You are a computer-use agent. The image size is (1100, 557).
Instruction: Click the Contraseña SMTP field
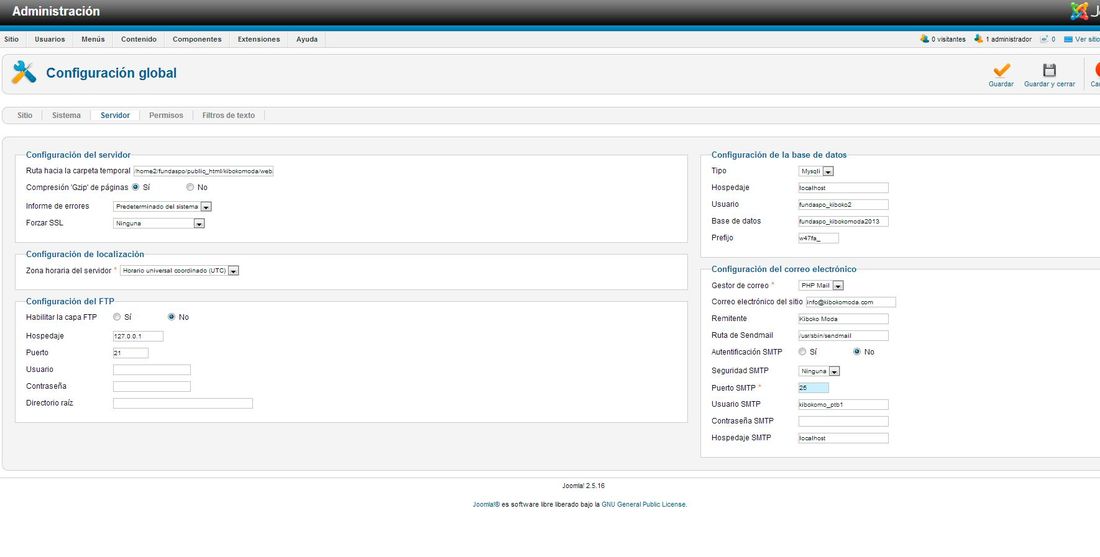click(x=843, y=422)
